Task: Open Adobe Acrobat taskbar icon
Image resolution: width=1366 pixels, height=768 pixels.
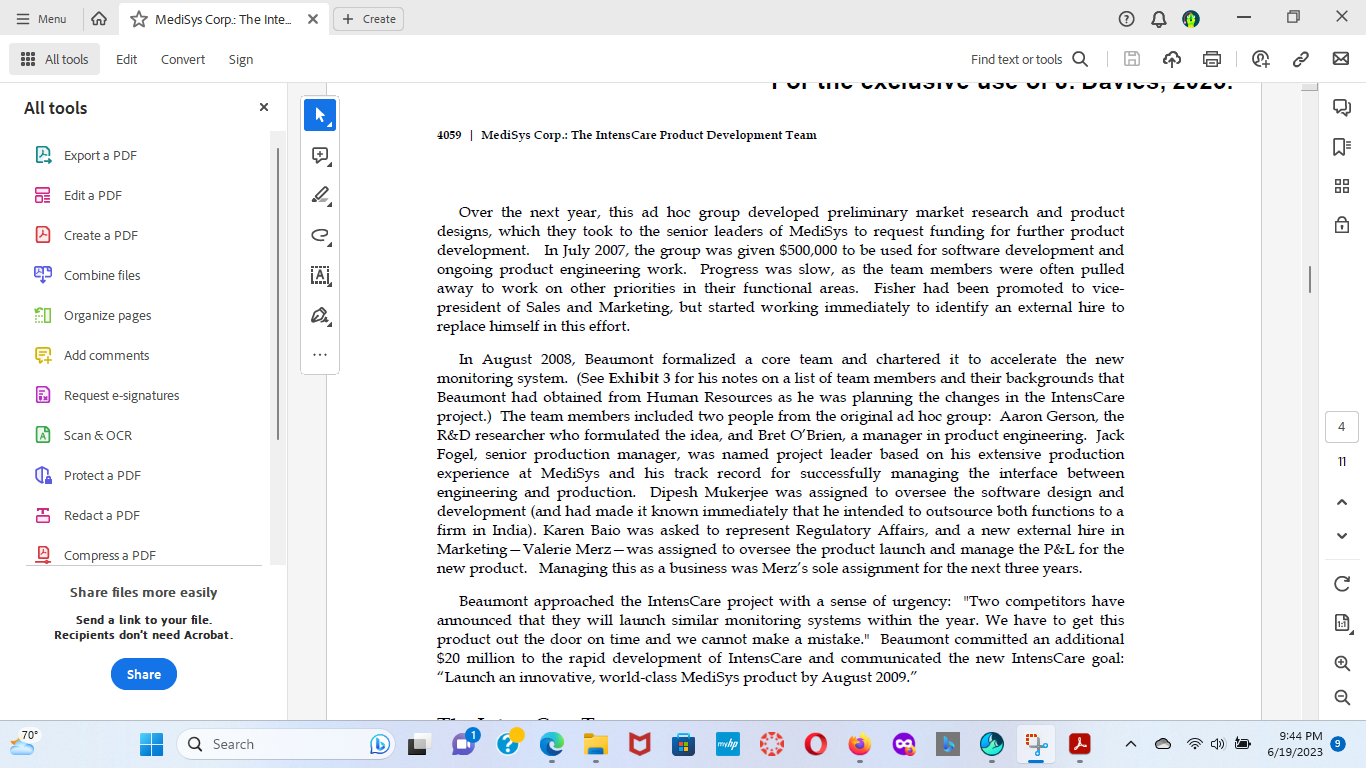Action: coord(1080,744)
